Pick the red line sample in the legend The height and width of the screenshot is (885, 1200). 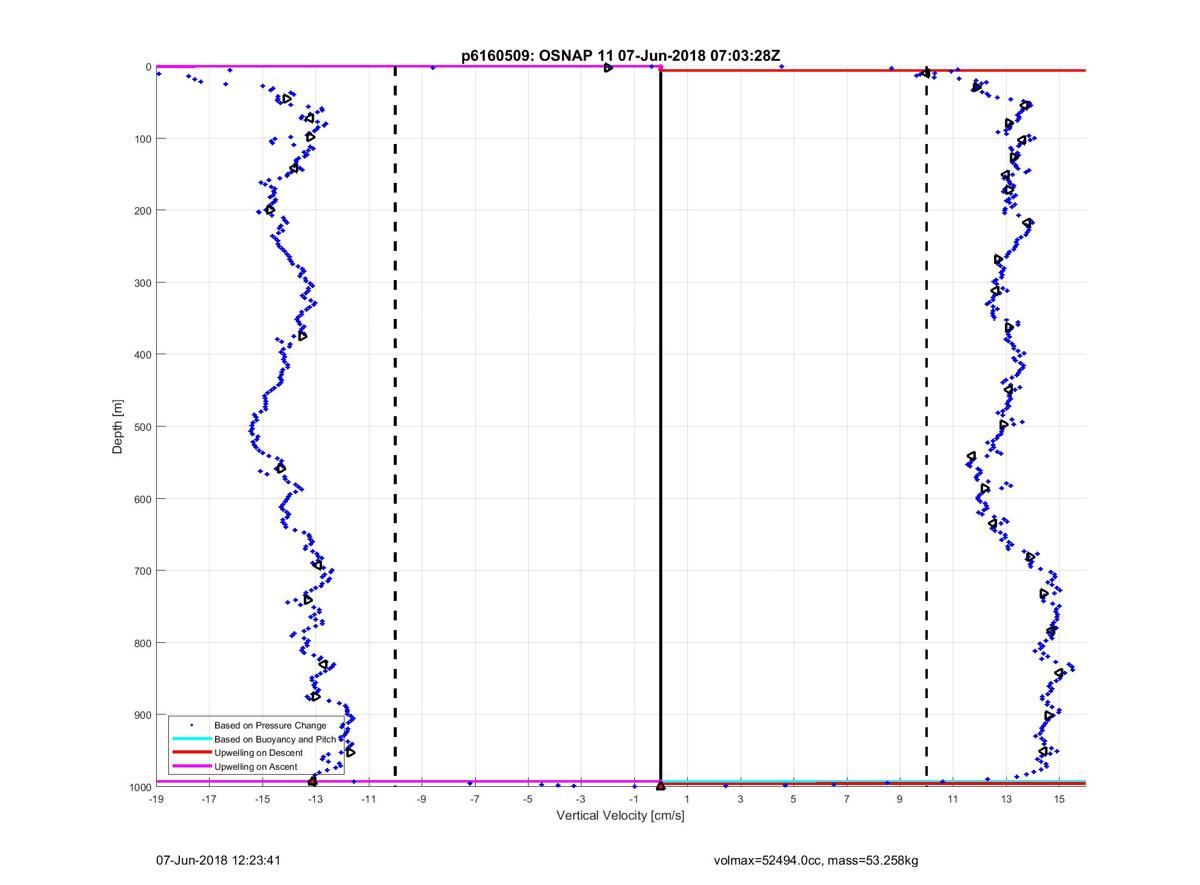click(191, 752)
